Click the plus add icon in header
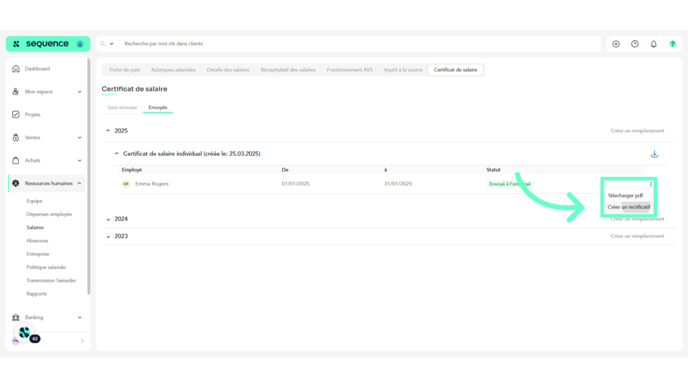The height and width of the screenshot is (387, 688). [616, 44]
